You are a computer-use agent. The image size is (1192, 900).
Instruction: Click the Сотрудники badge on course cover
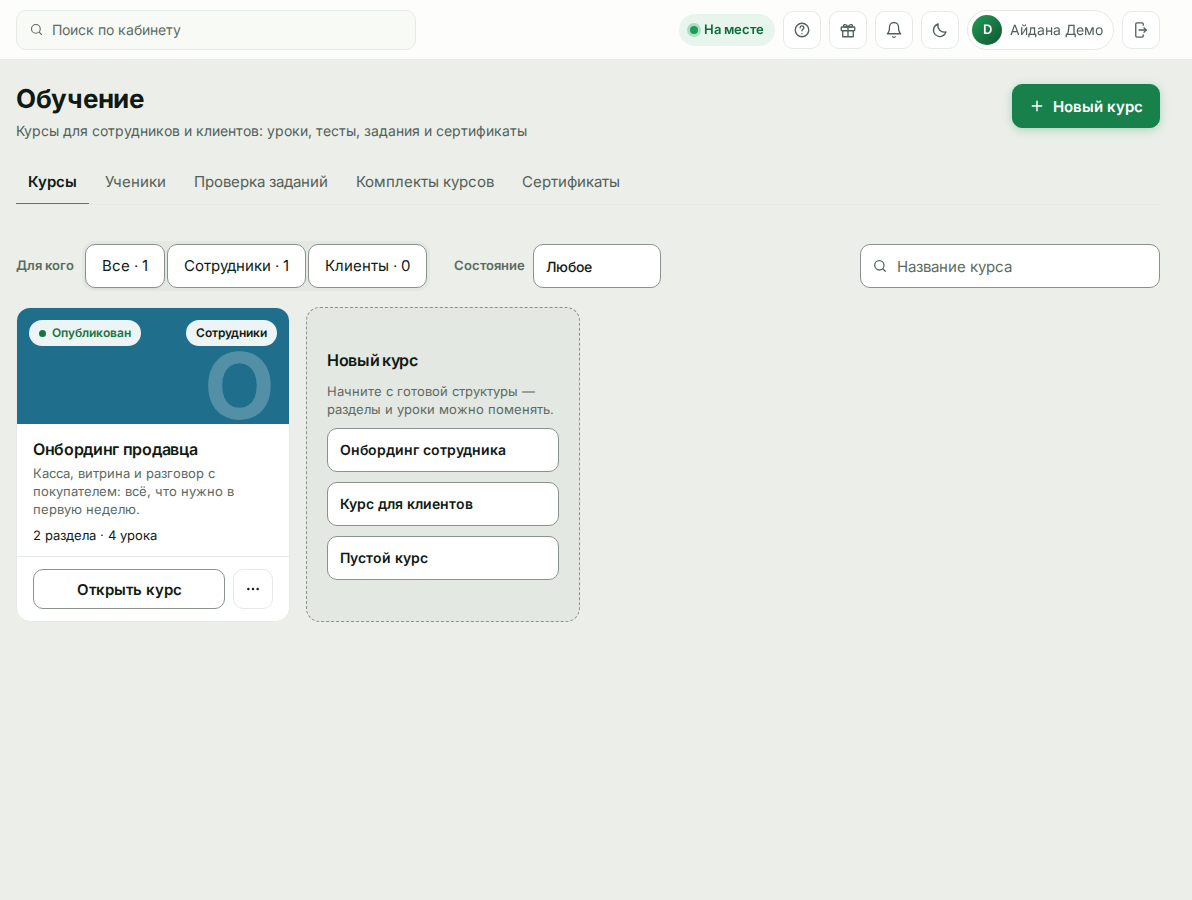click(232, 333)
